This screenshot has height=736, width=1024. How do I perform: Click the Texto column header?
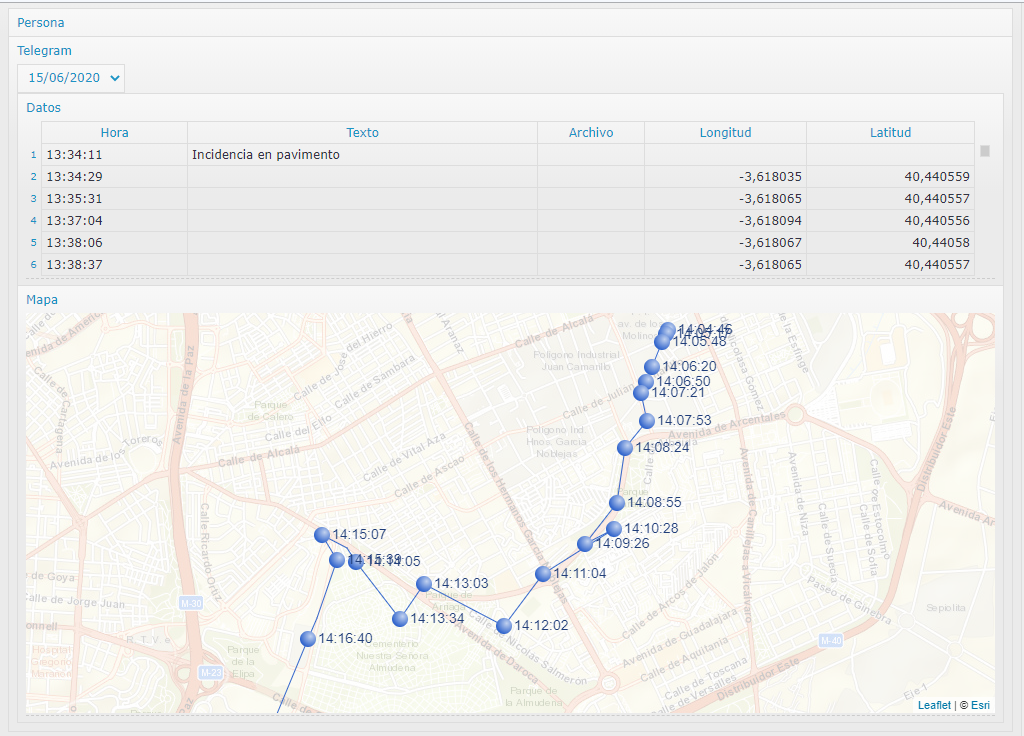coord(362,133)
